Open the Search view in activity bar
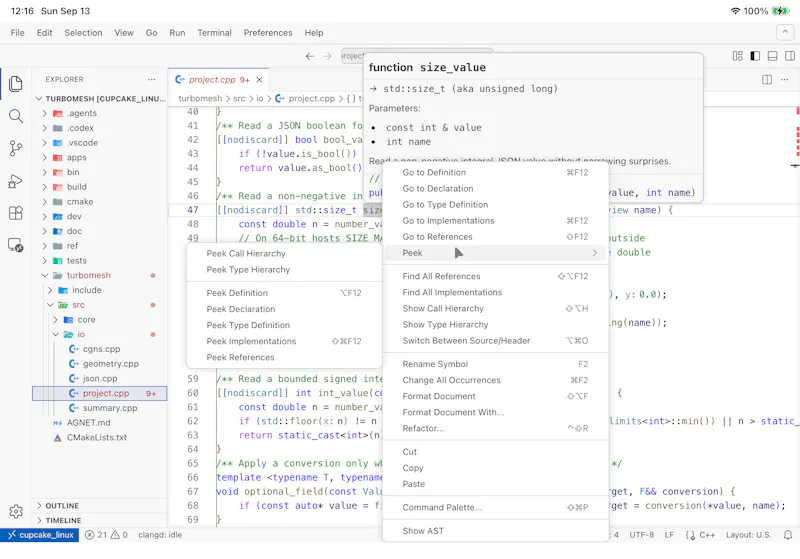The height and width of the screenshot is (559, 800). click(16, 116)
